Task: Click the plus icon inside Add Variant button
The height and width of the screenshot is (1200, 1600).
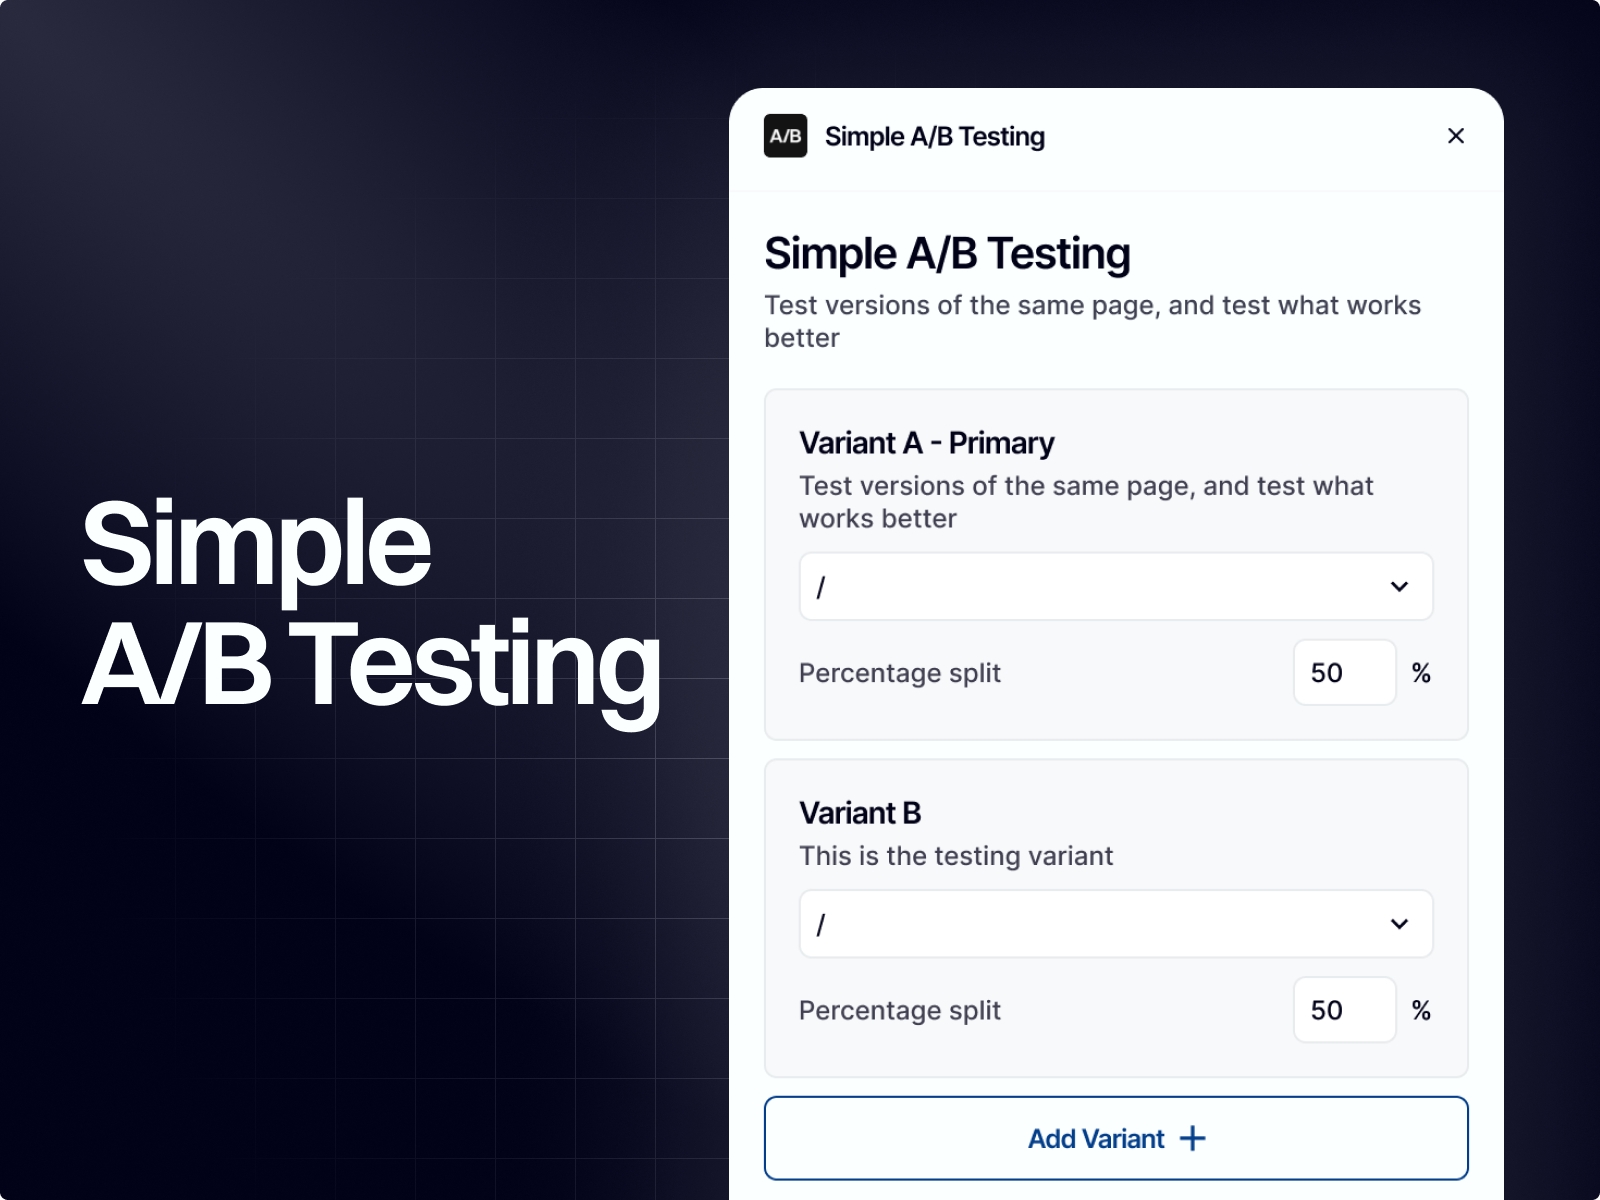Action: [x=1193, y=1138]
